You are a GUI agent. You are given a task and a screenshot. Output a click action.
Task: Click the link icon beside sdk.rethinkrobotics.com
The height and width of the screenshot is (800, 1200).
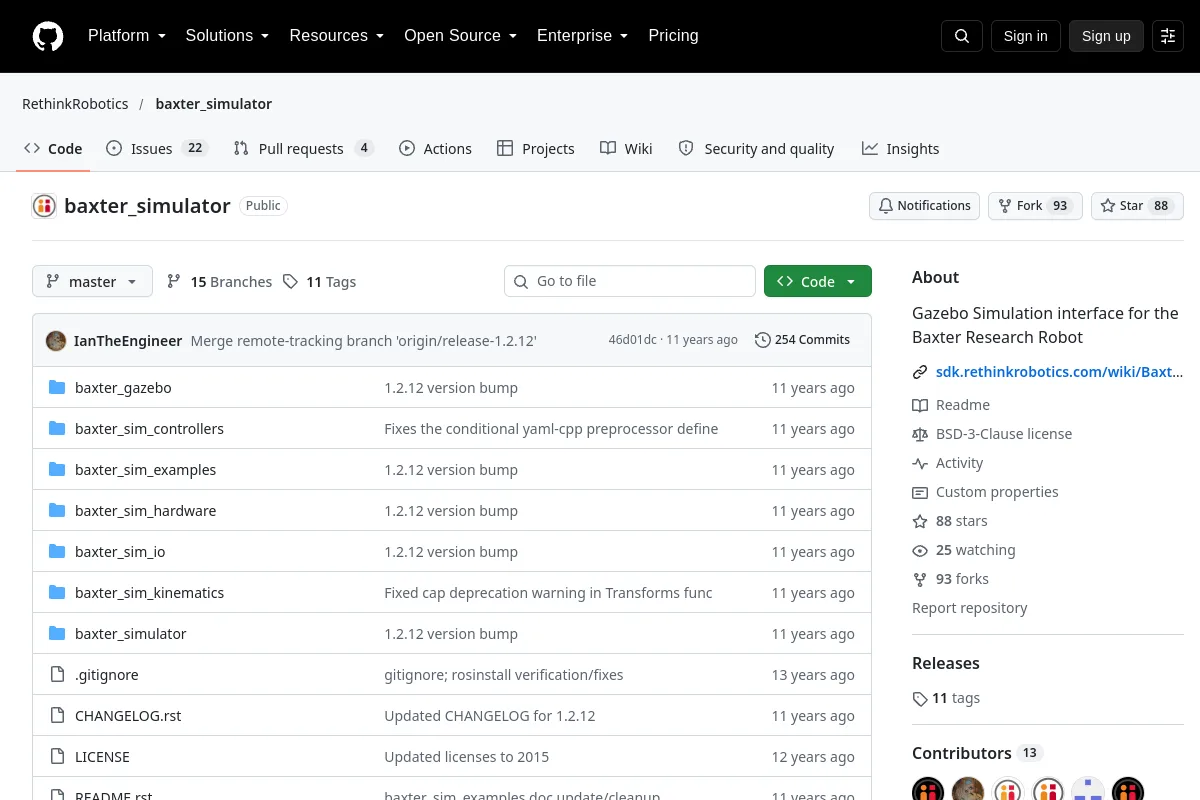click(x=920, y=372)
